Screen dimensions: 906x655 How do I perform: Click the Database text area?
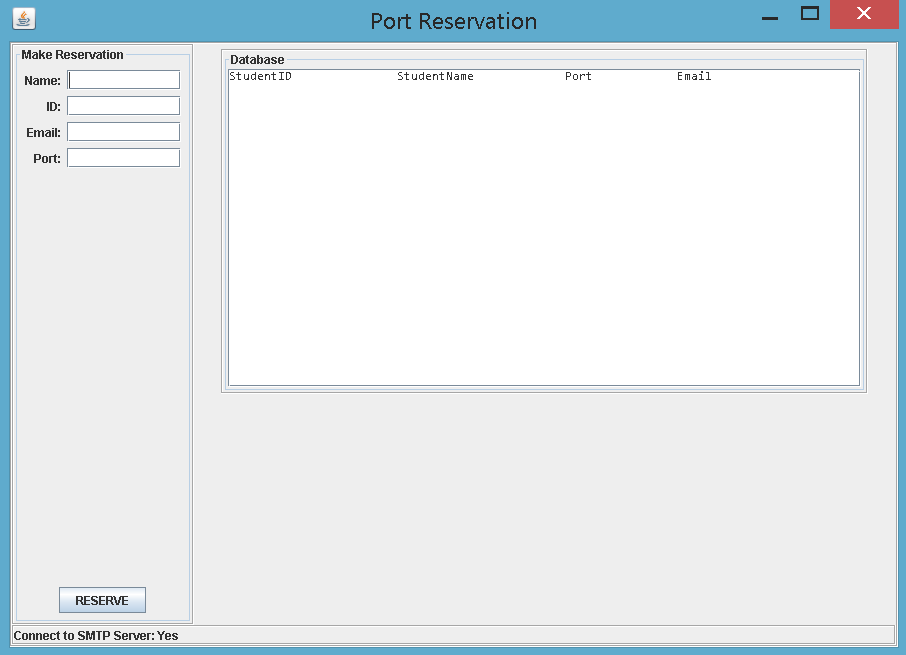point(544,228)
